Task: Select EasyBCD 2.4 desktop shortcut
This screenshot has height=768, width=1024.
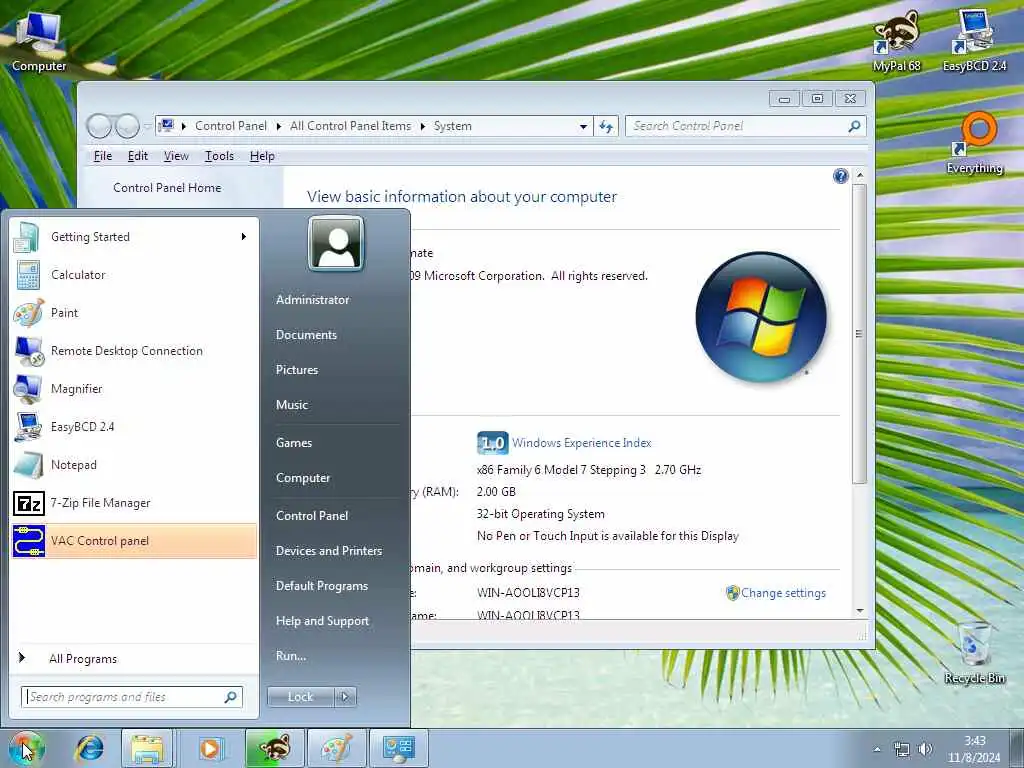Action: (x=974, y=42)
